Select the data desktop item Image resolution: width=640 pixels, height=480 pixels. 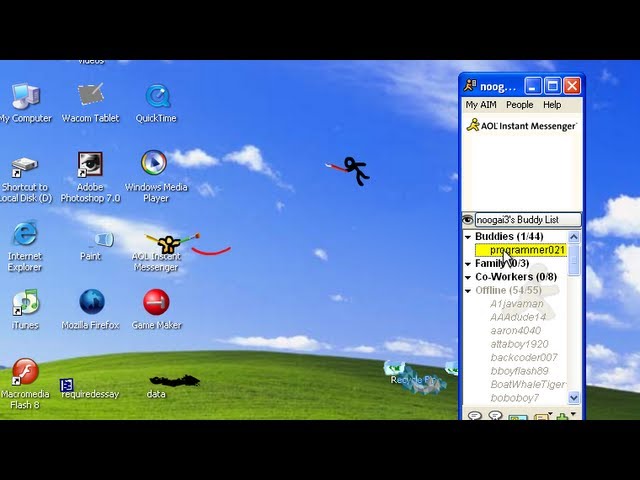click(x=174, y=381)
